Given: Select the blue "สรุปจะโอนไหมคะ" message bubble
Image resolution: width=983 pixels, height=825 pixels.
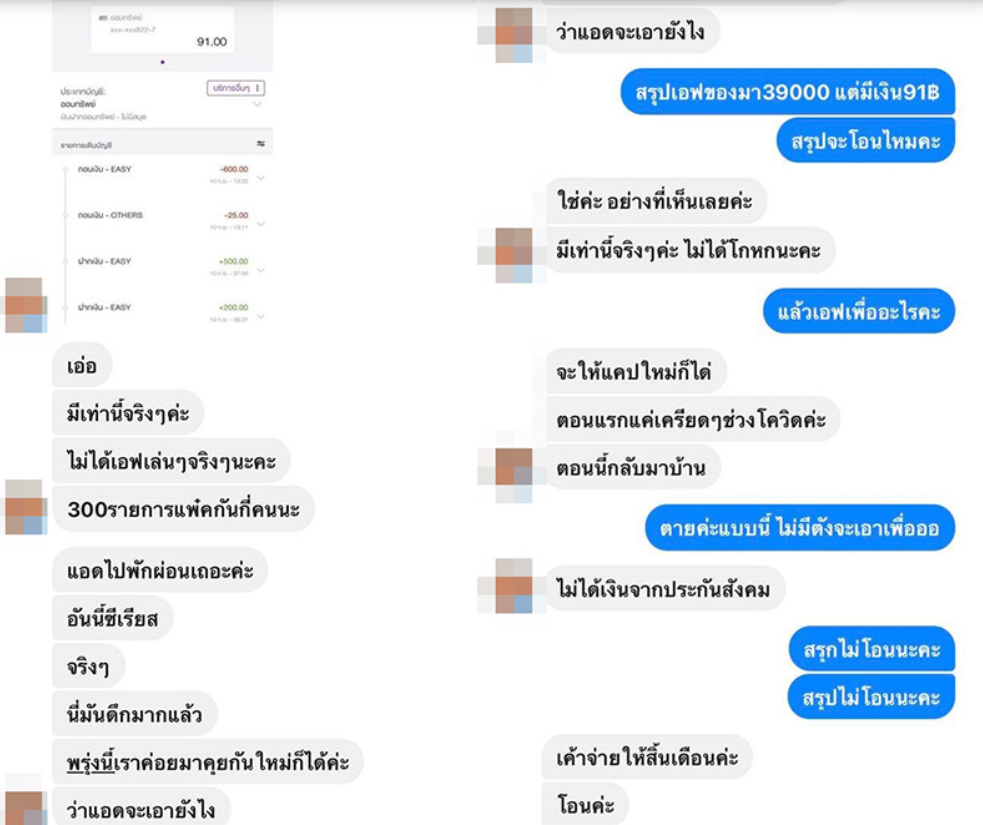Looking at the screenshot, I should [x=866, y=140].
